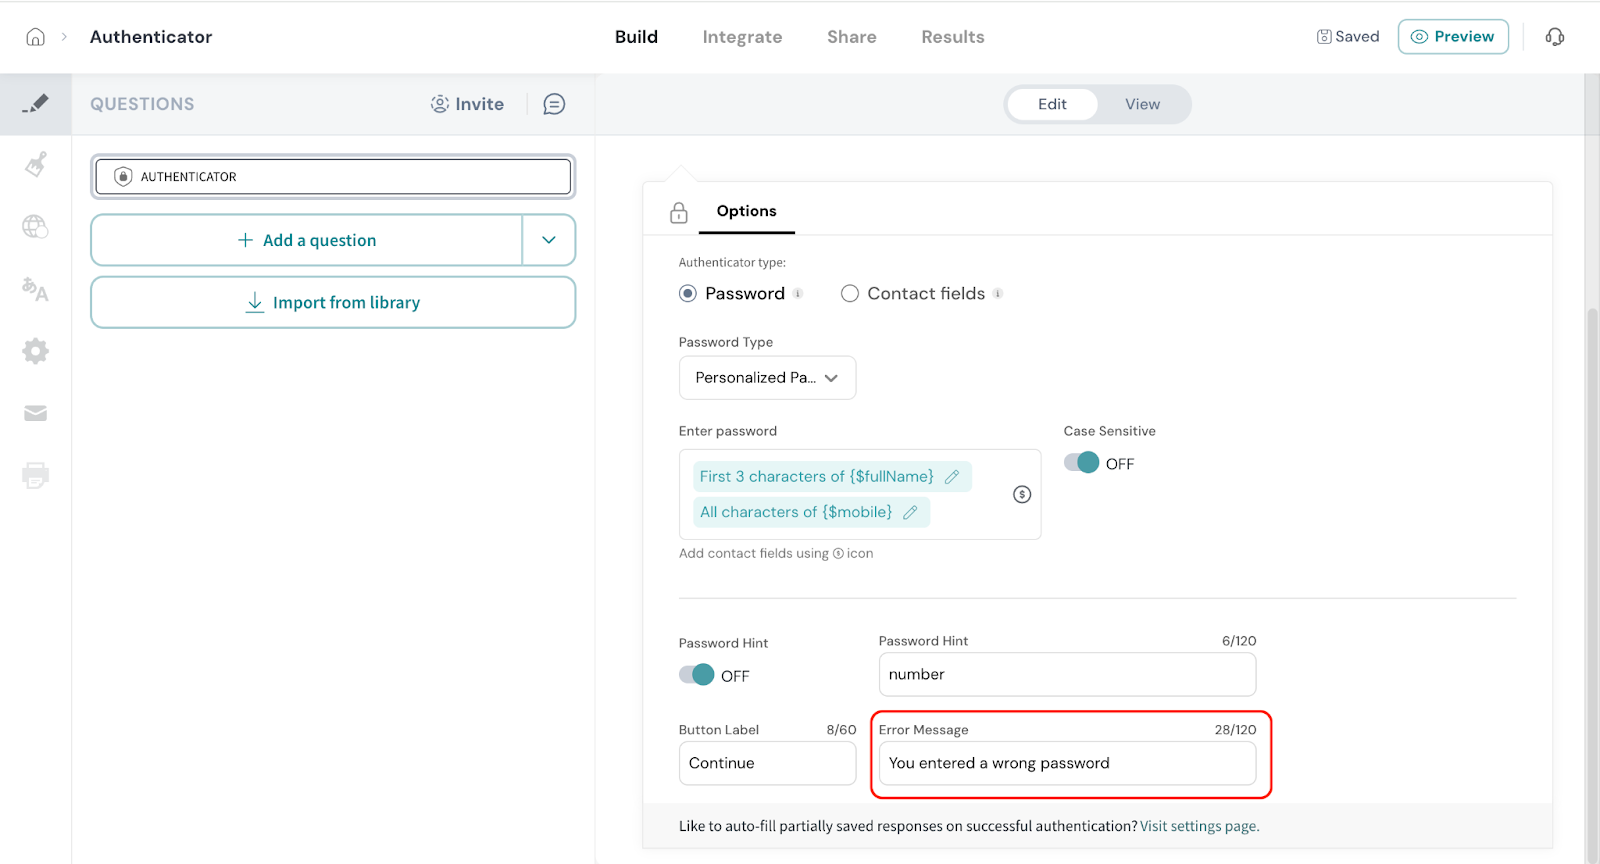Expand the Add a question arrow
1600x864 pixels.
tap(548, 240)
